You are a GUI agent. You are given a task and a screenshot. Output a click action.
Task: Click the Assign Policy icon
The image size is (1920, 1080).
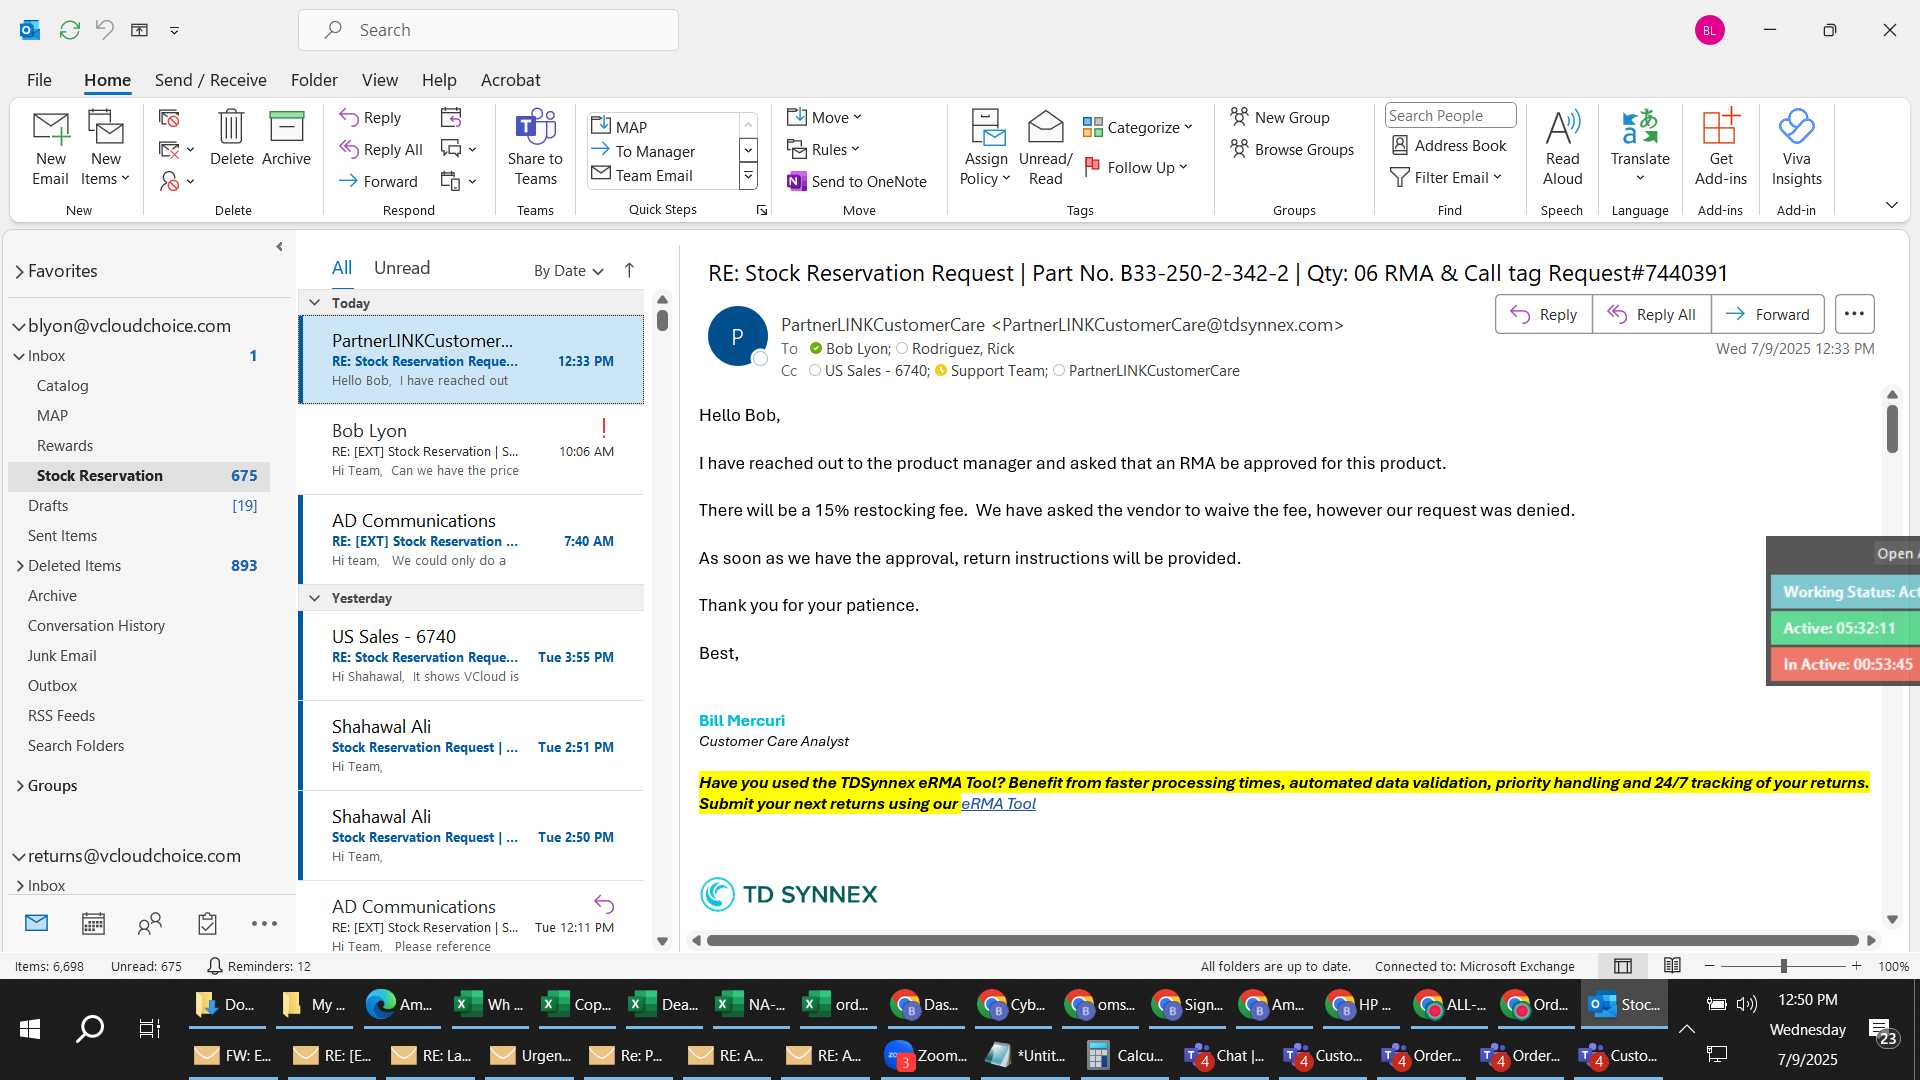click(x=986, y=148)
